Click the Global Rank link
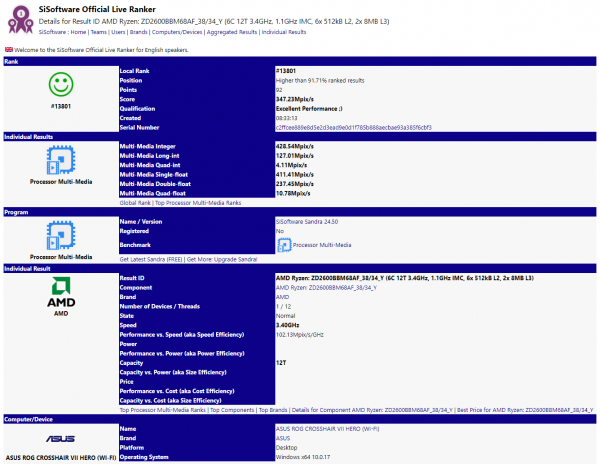 coord(137,203)
